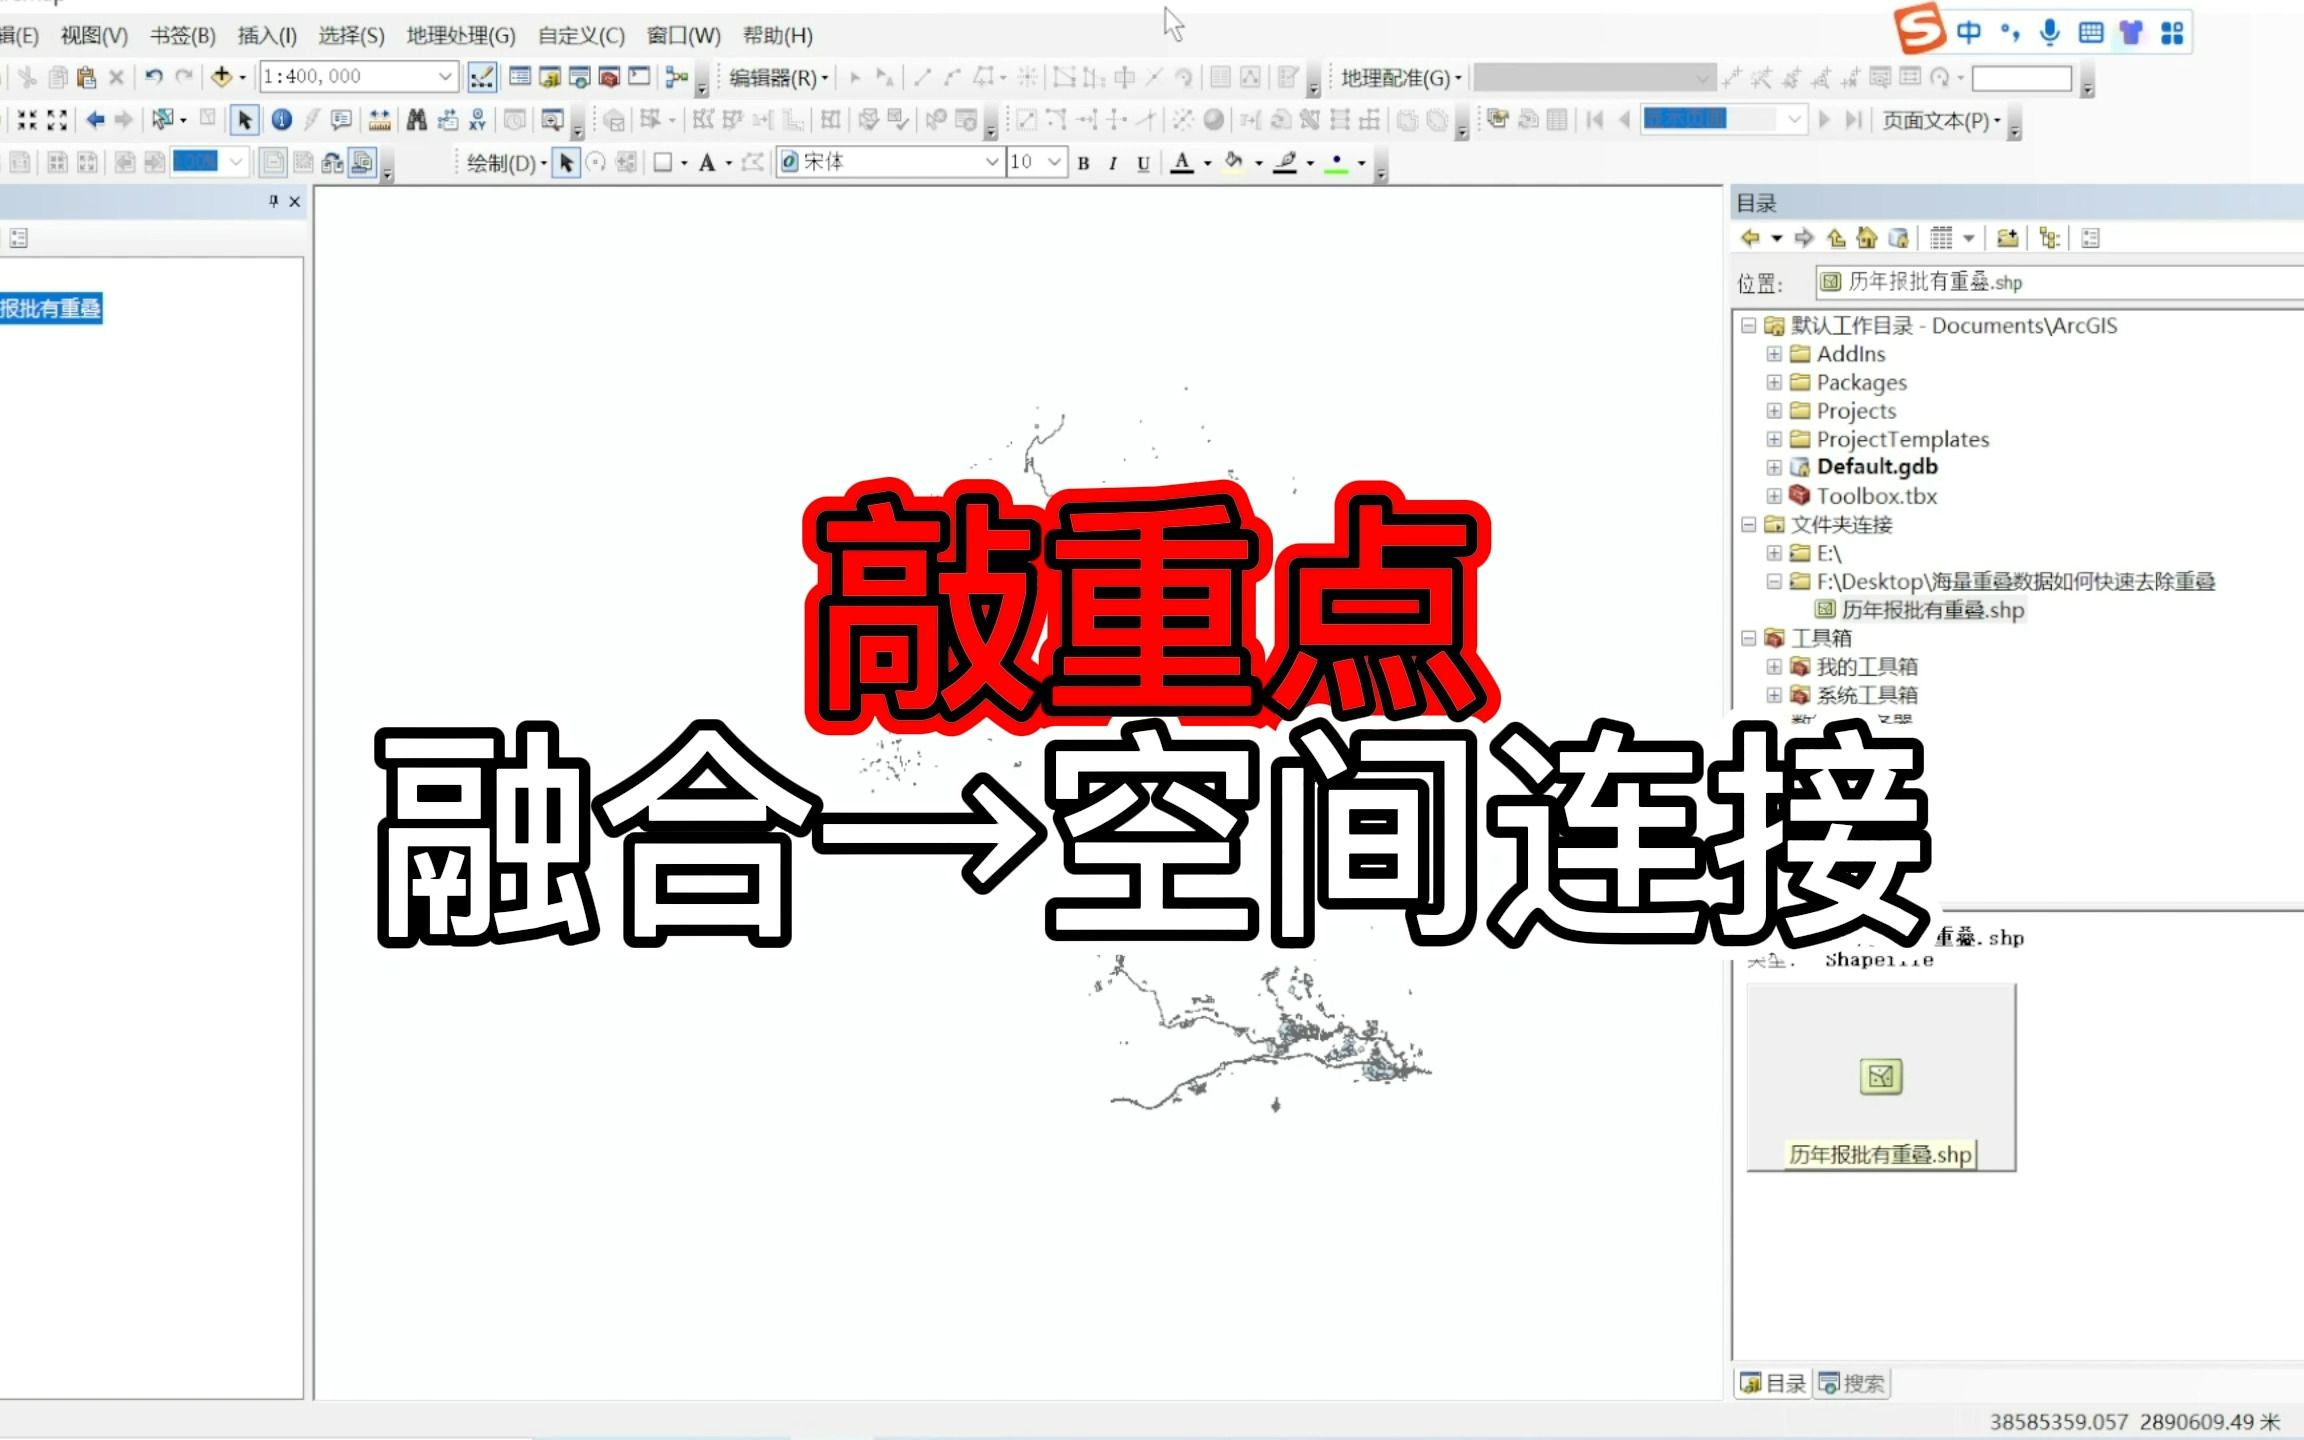This screenshot has width=2304, height=1440.
Task: Select 历年报批有重叠.shp in catalog tree
Action: point(1931,610)
